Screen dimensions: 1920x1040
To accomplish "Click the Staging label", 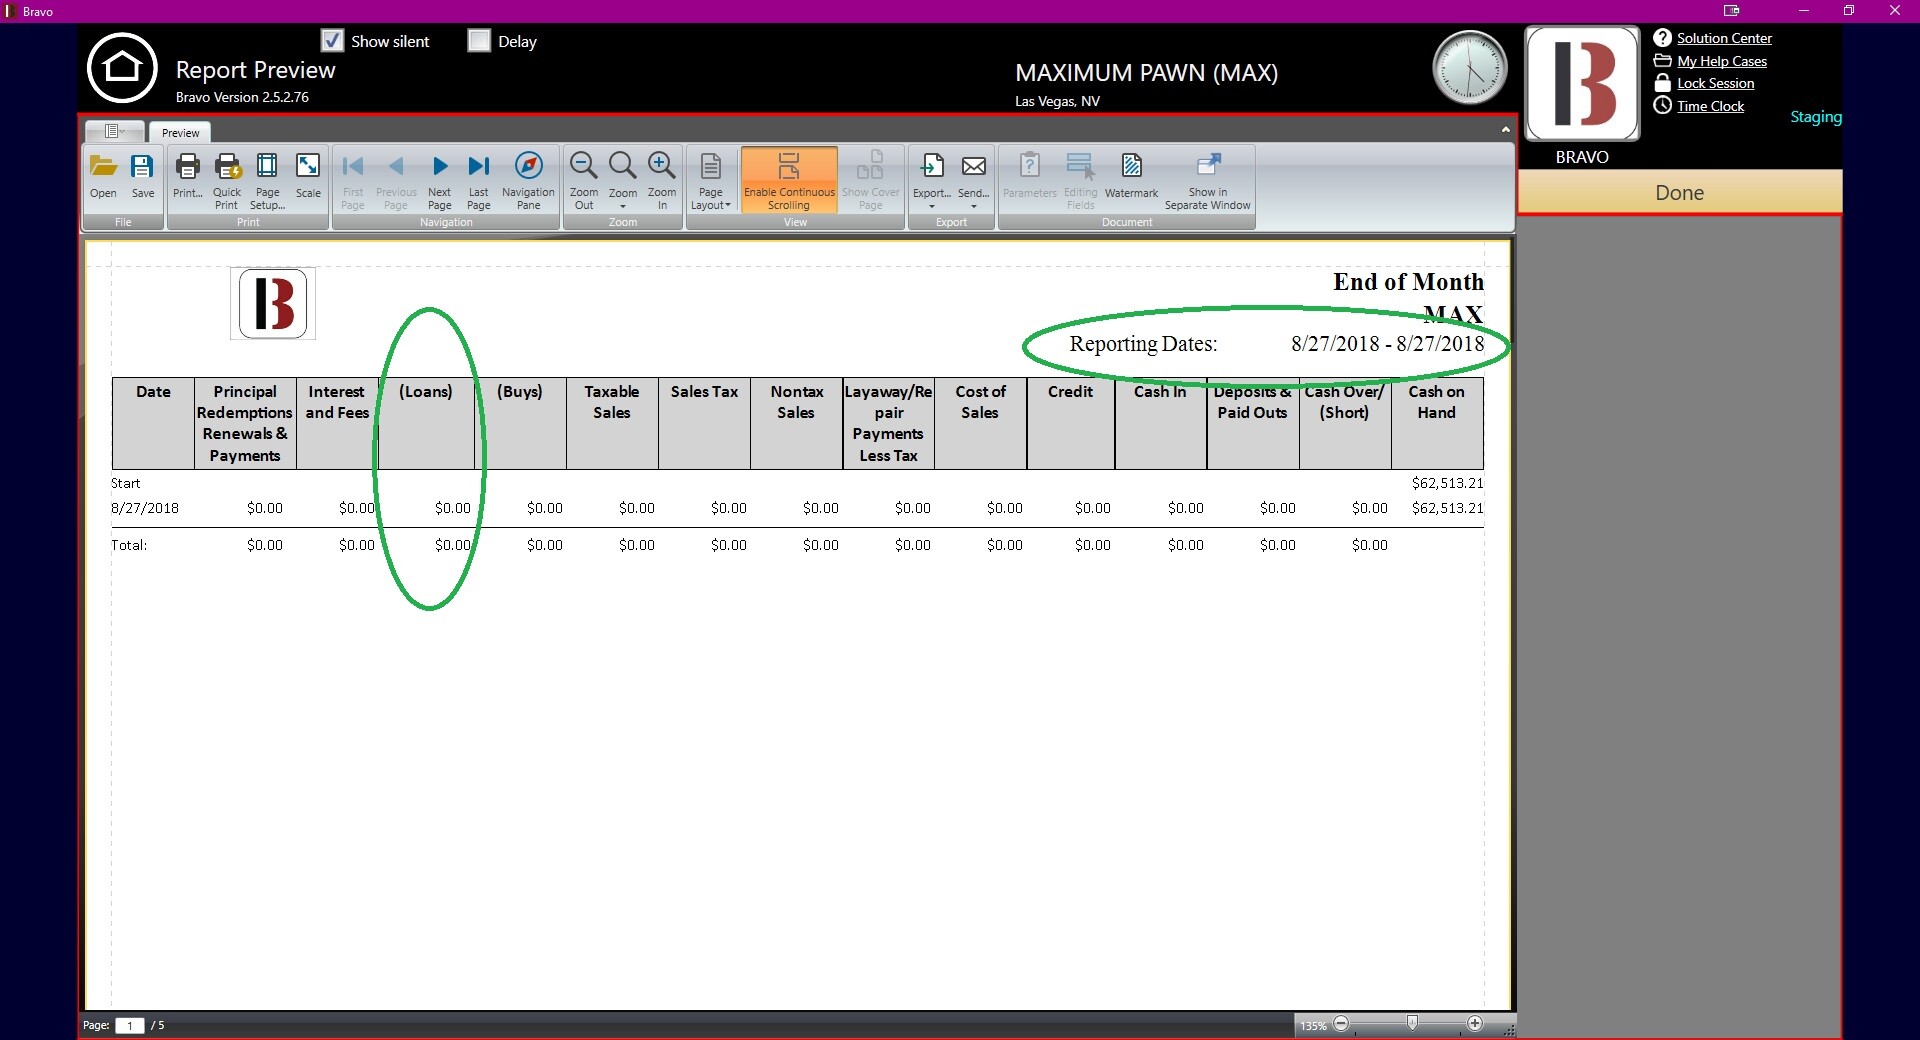I will [x=1815, y=117].
